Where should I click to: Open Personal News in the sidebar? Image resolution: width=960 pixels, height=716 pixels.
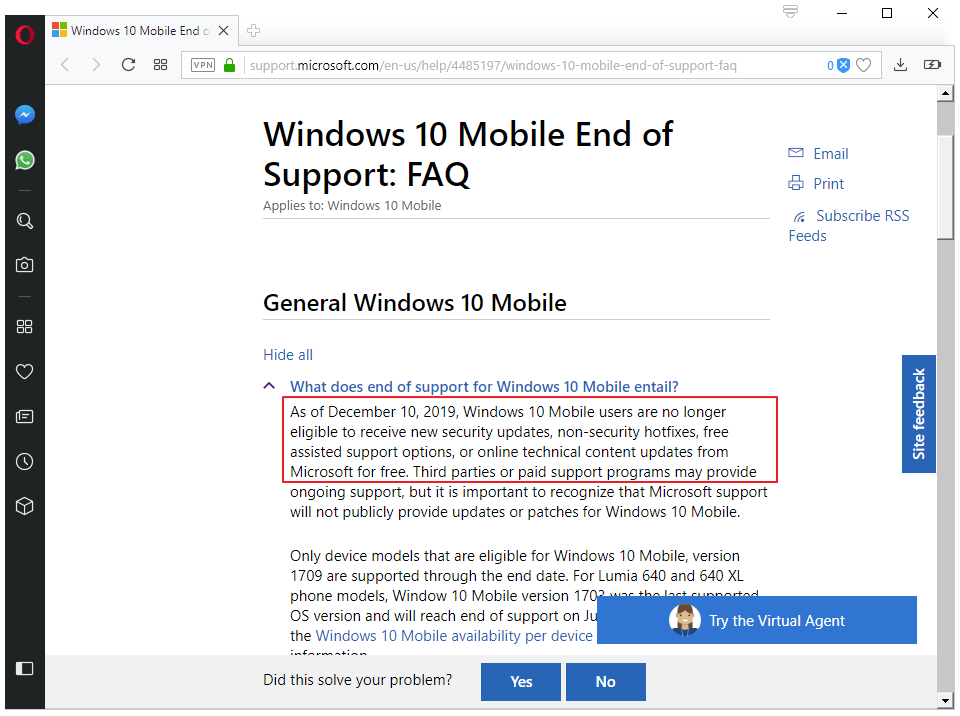[x=24, y=416]
